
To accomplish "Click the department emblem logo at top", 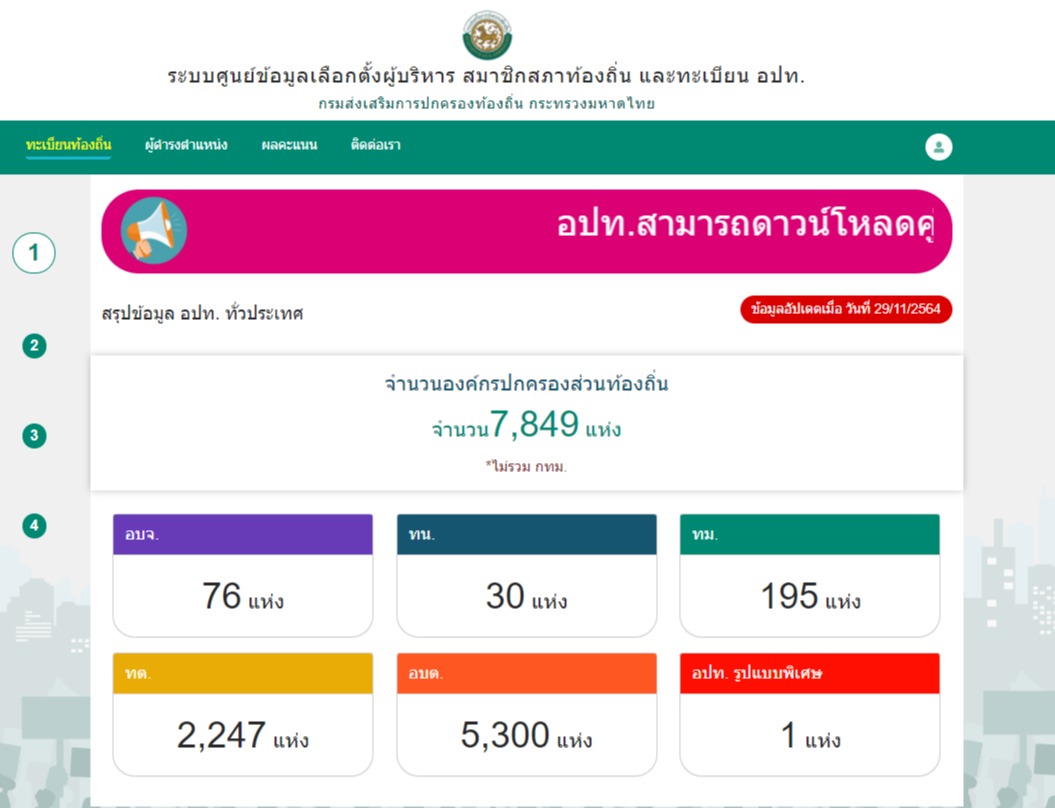I will pyautogui.click(x=487, y=35).
